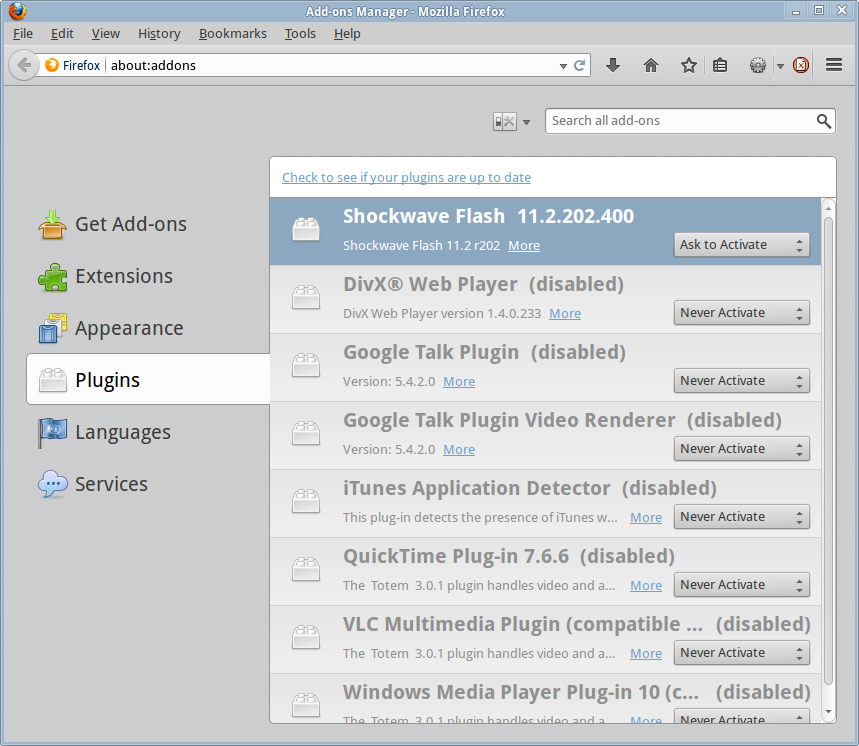Click the Get Add-ons box icon
Viewport: 859px width, 746px height.
click(53, 225)
